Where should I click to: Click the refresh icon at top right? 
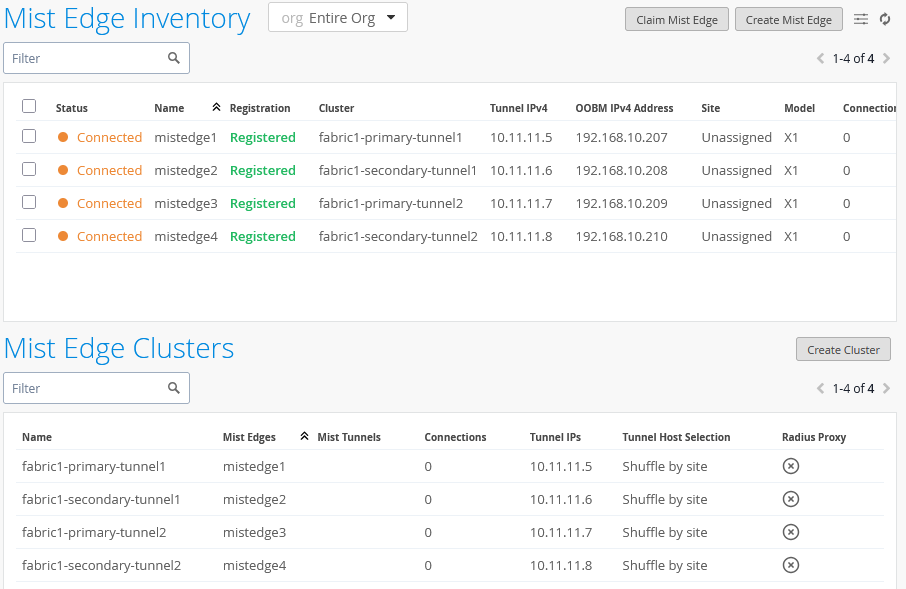885,19
